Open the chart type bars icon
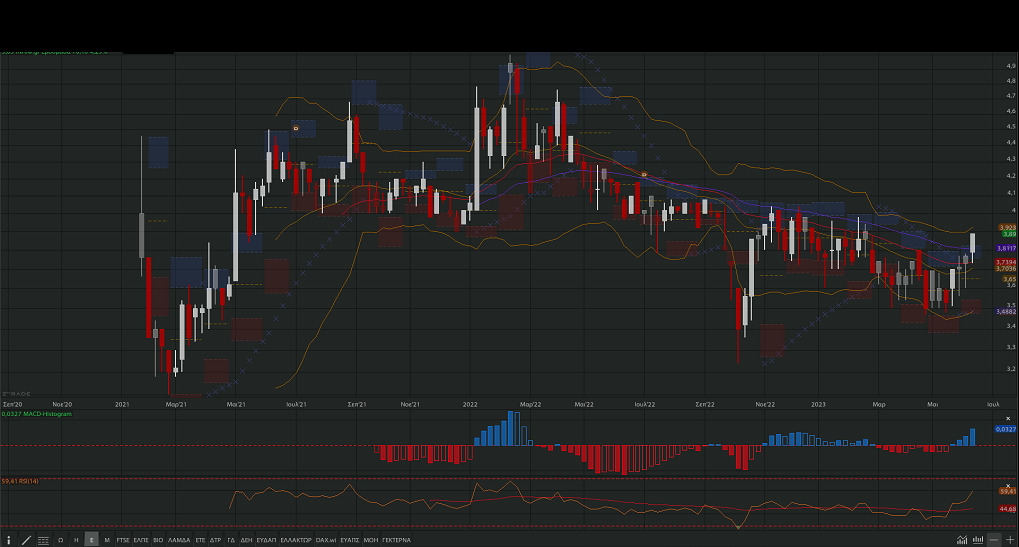 [978, 540]
